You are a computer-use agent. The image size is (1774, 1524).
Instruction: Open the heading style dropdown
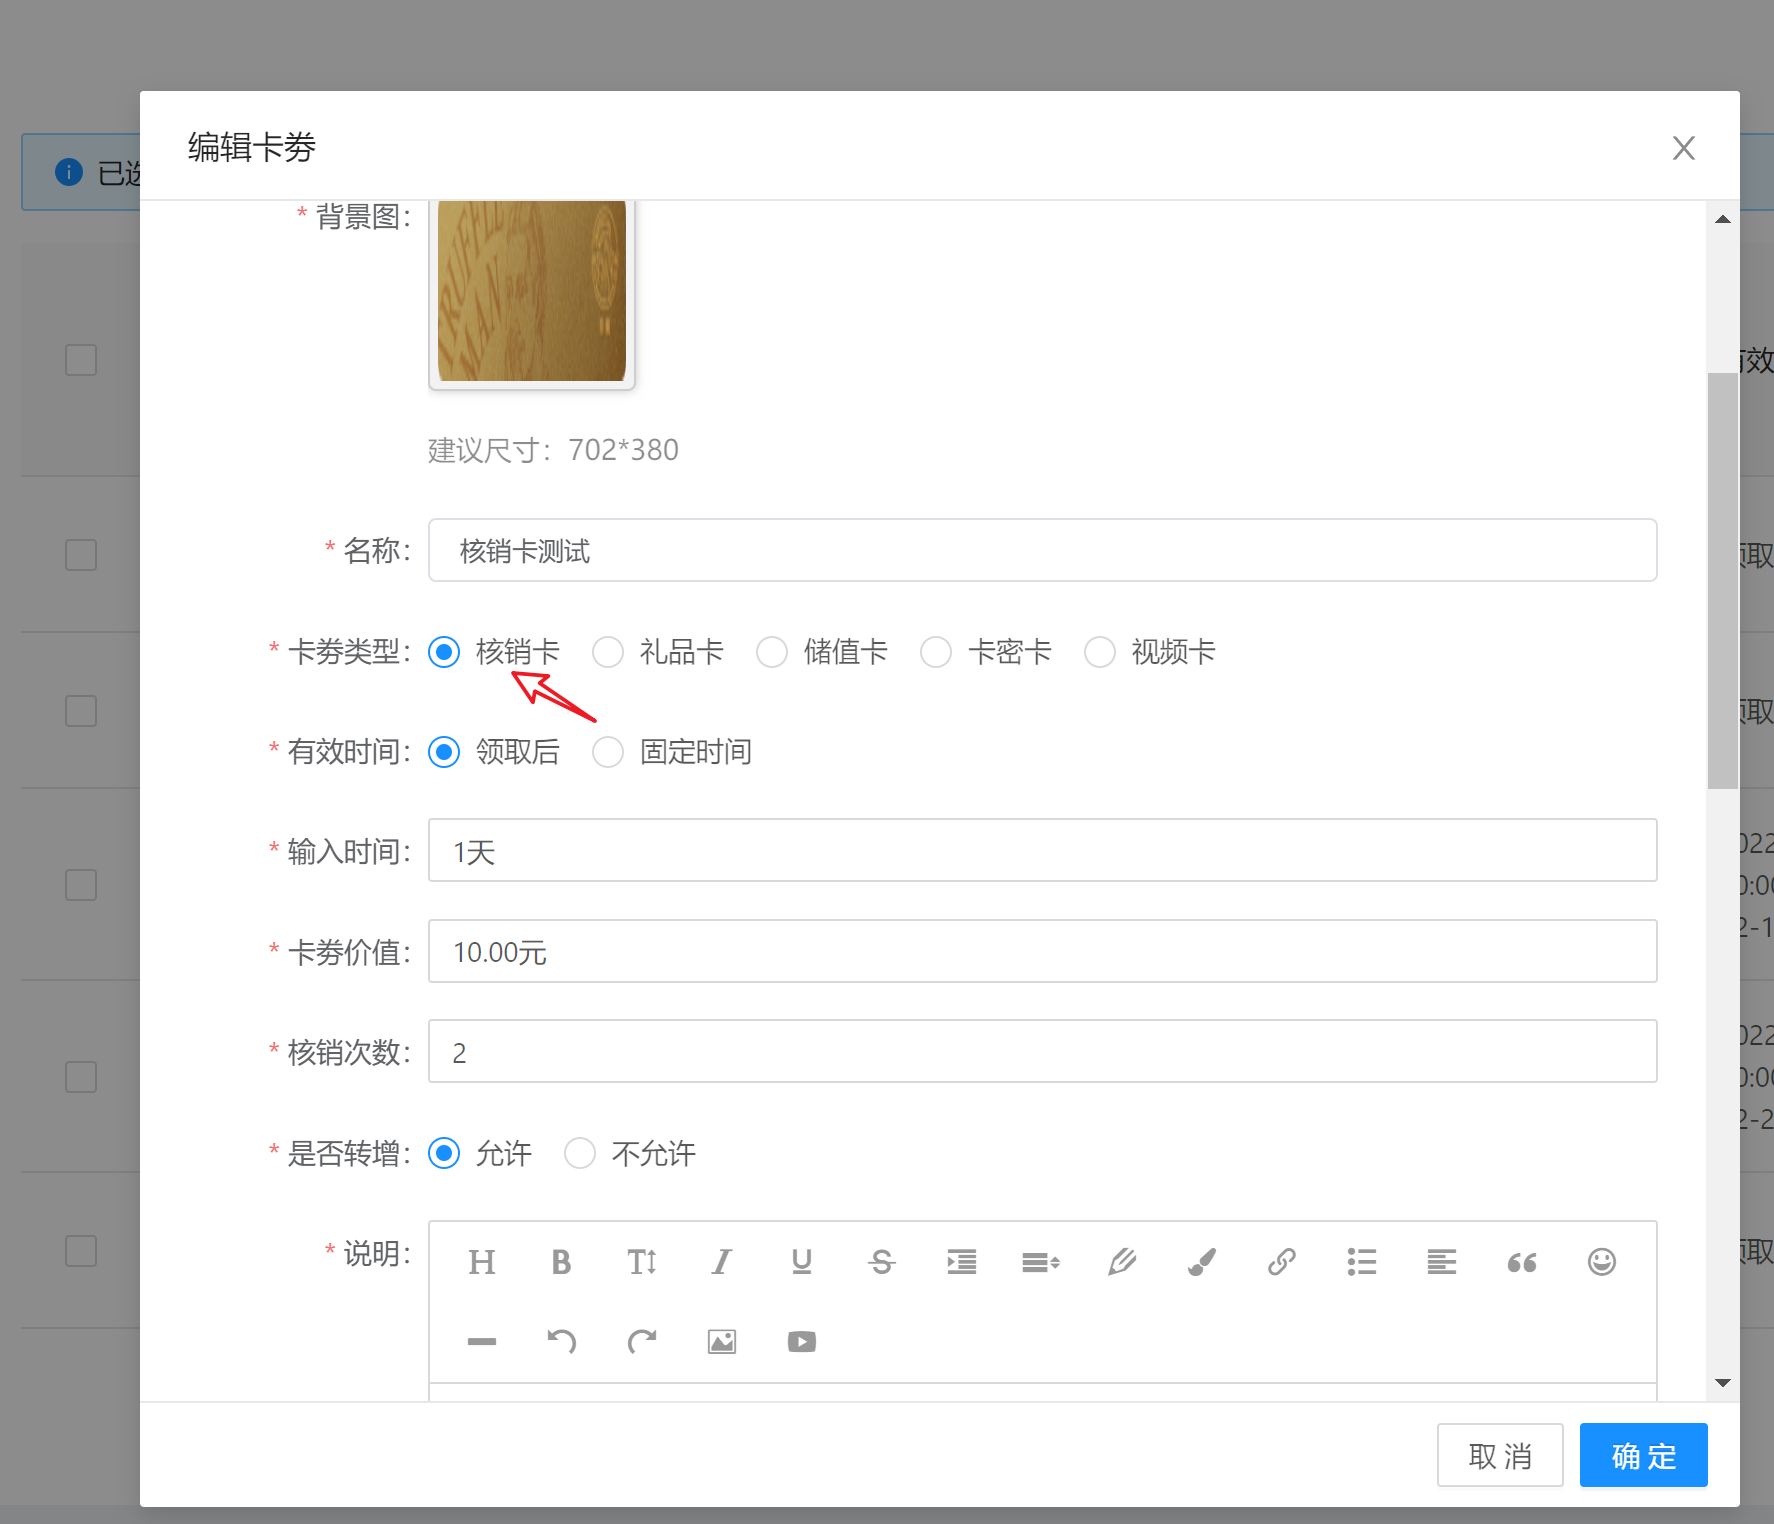click(x=481, y=1262)
